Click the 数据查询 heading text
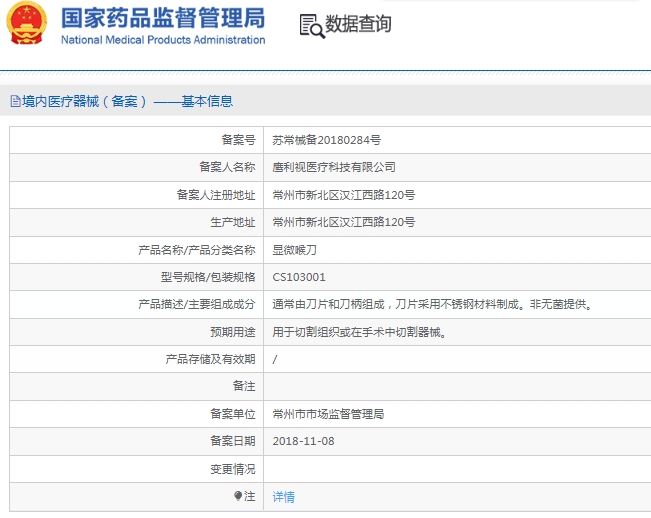Viewport: 651px width, 518px height. coord(358,23)
